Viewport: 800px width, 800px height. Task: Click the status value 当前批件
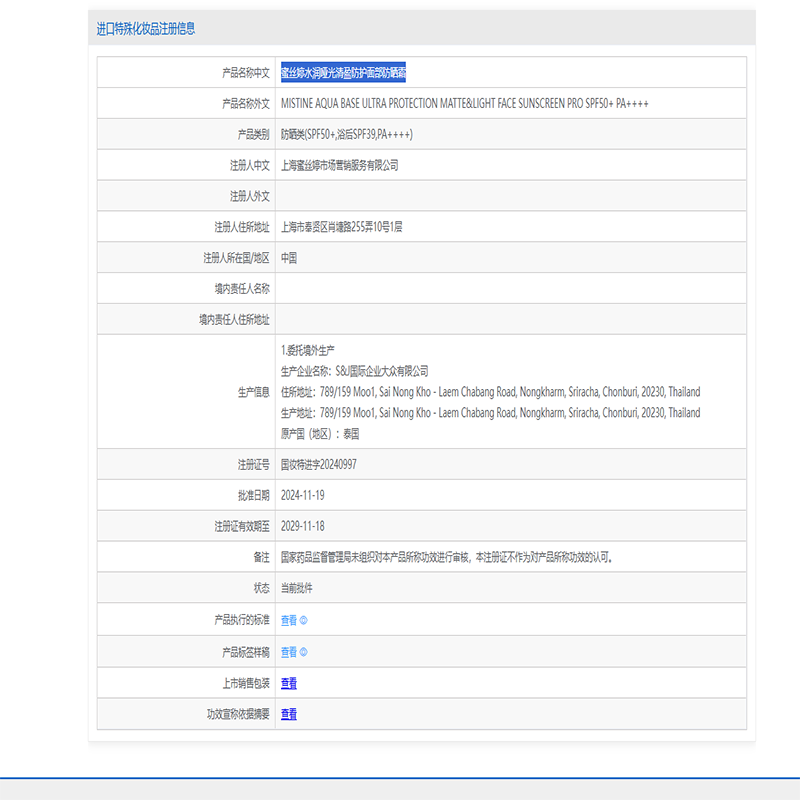coord(296,589)
